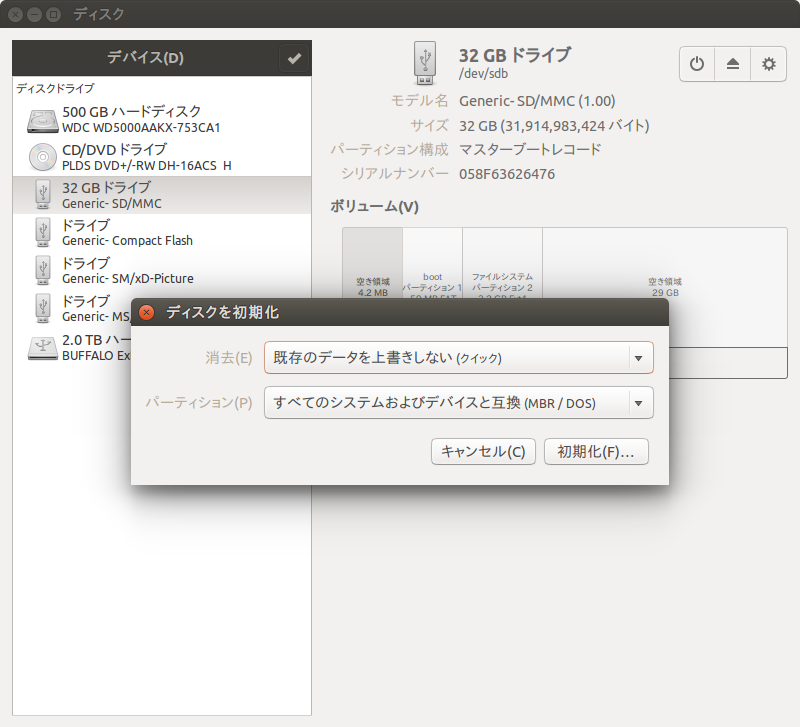Select the 29 GB free space volume
Screen dimensions: 800x727
click(665, 287)
